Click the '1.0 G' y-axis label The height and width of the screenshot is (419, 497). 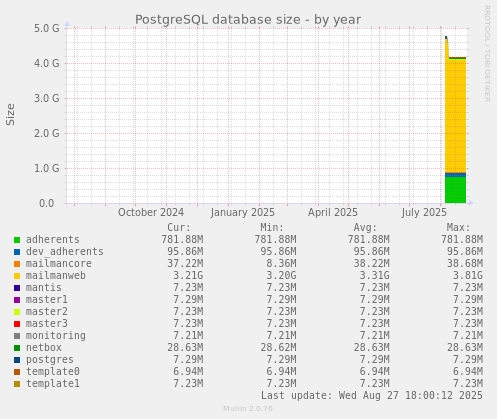tap(47, 168)
